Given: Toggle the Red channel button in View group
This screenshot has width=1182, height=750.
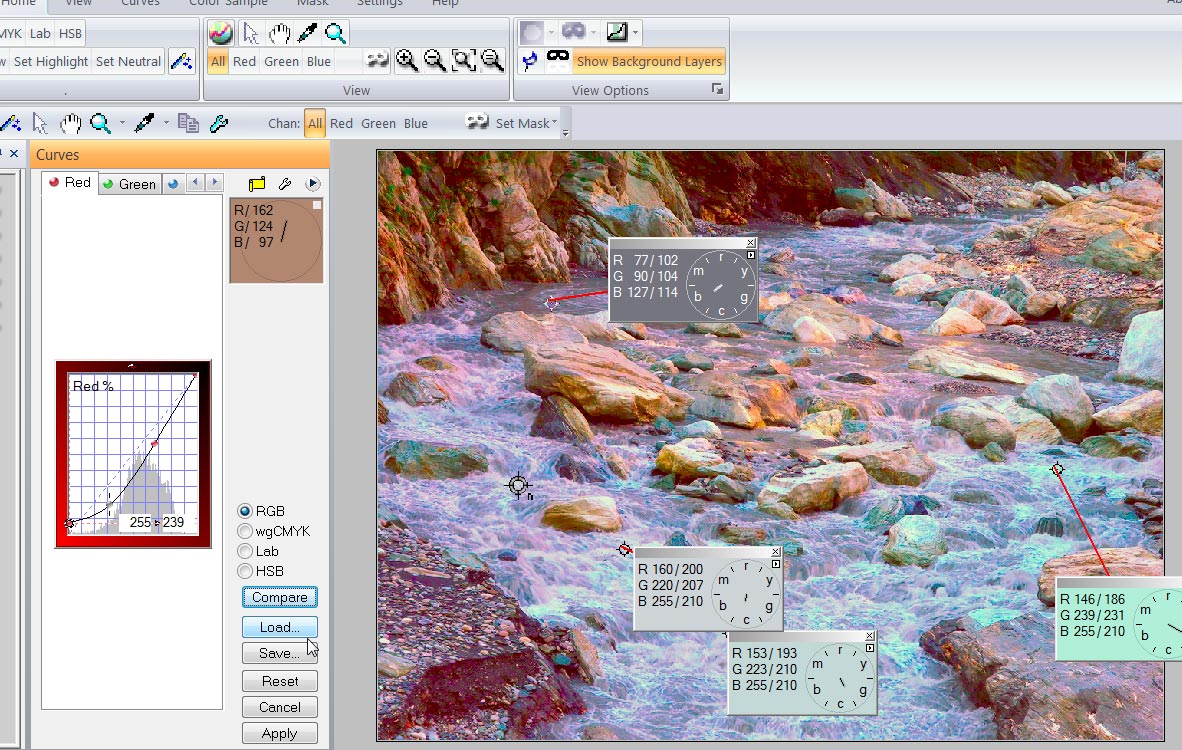Looking at the screenshot, I should 244,61.
